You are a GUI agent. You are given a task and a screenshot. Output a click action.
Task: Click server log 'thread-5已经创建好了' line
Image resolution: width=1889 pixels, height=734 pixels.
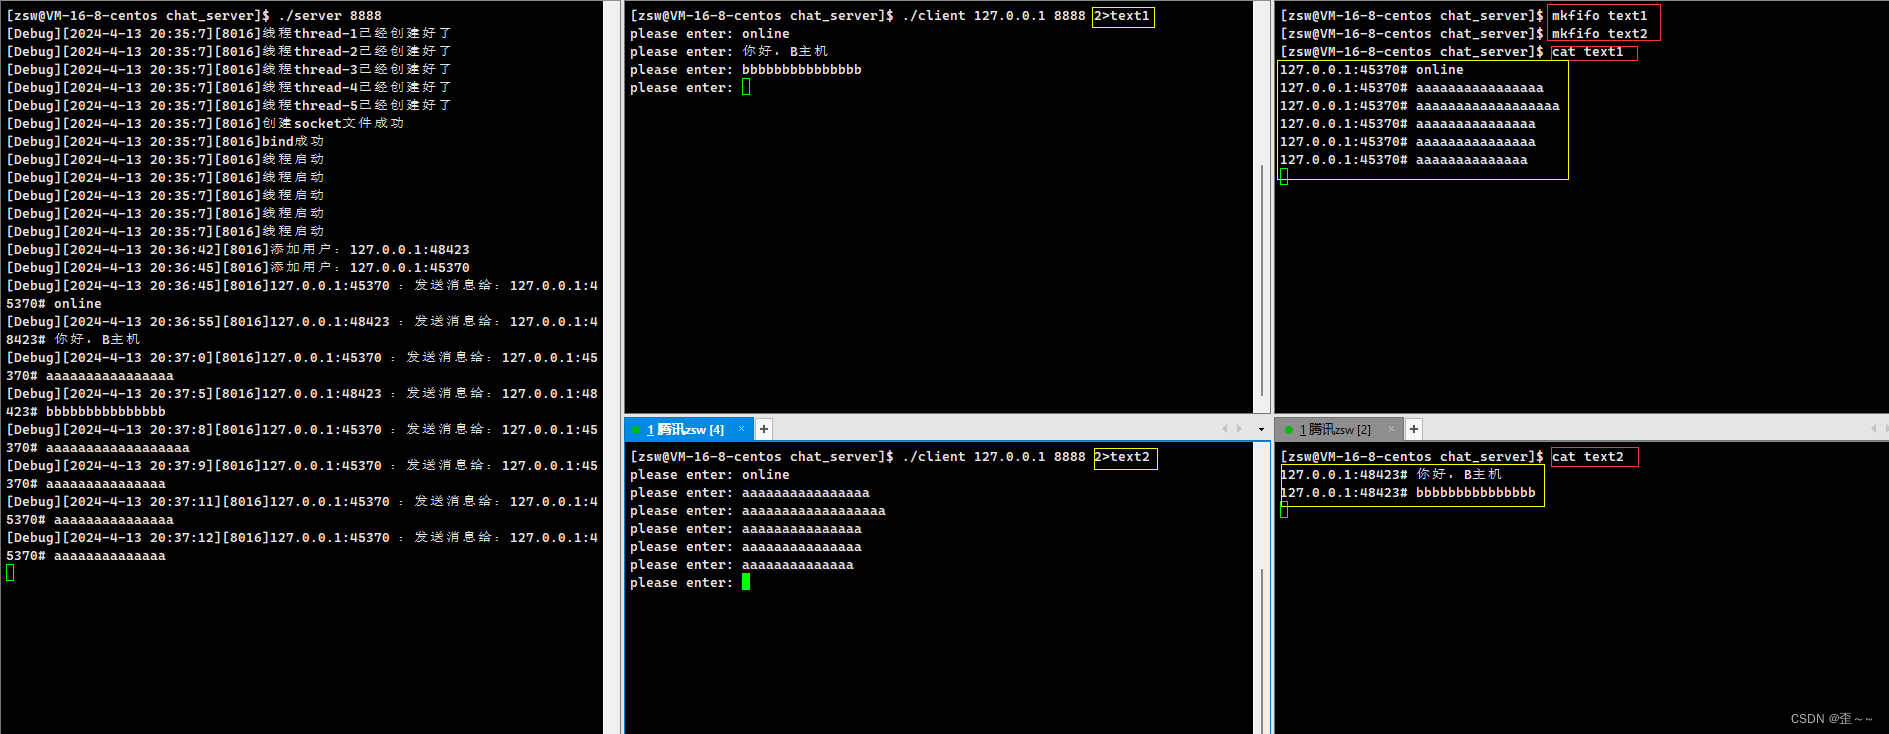[x=229, y=106]
